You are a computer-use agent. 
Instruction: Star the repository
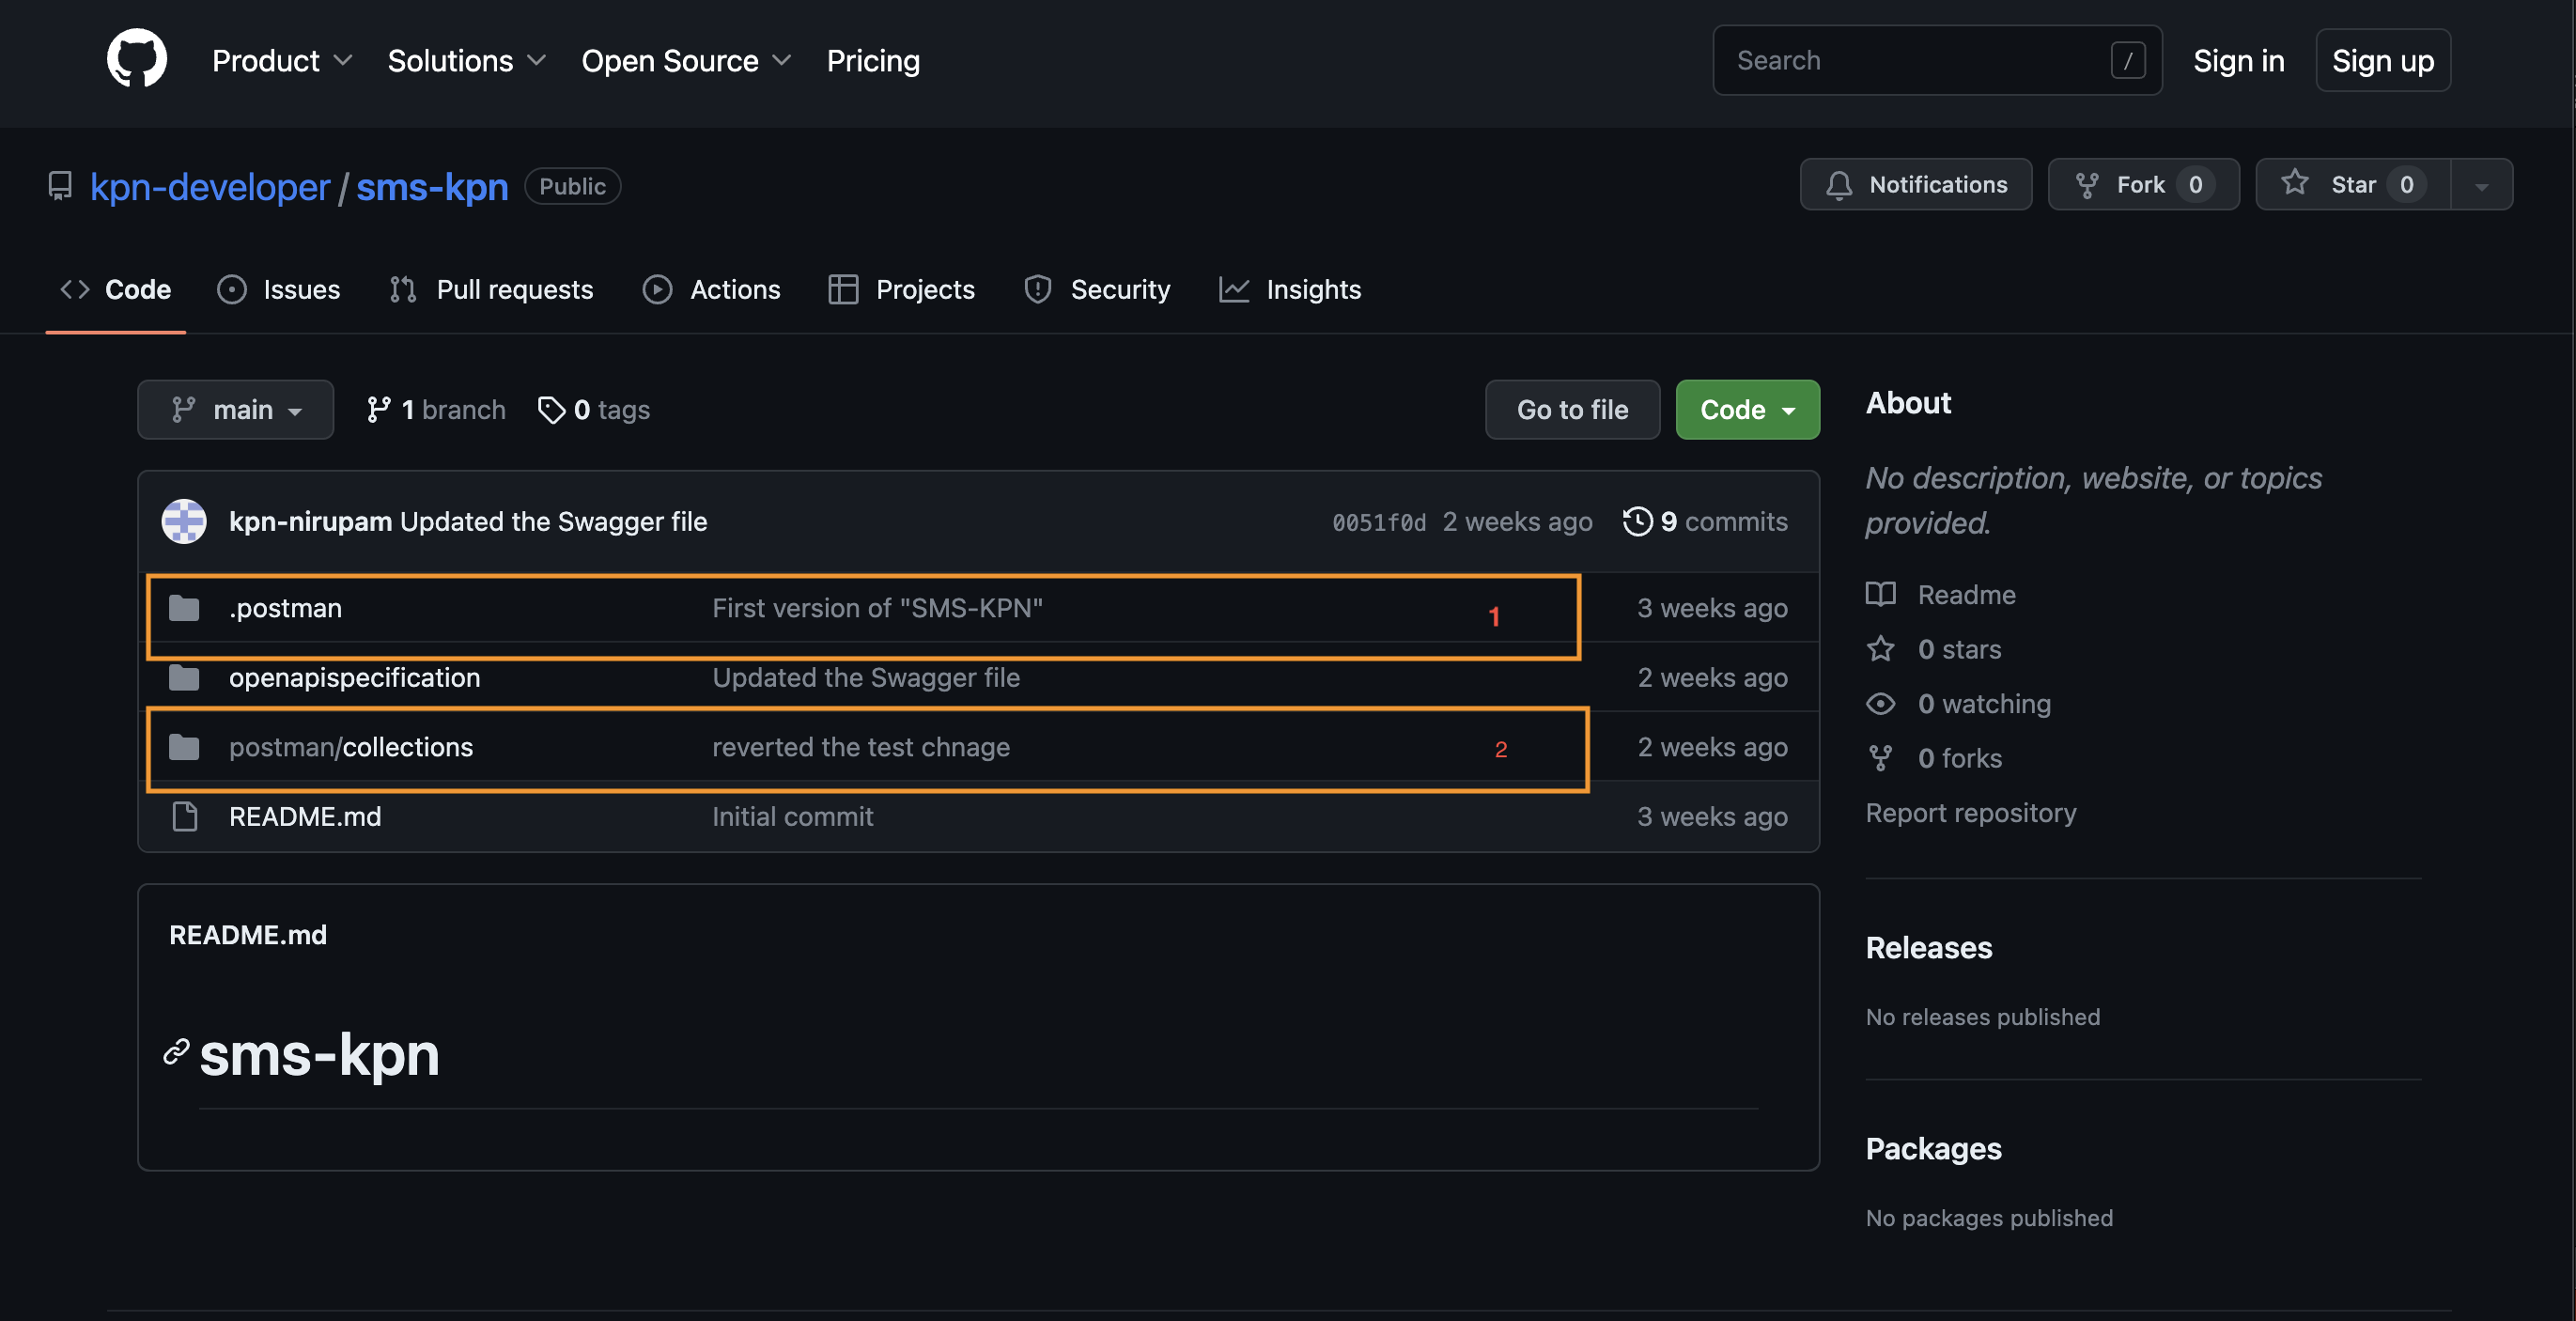(2353, 184)
